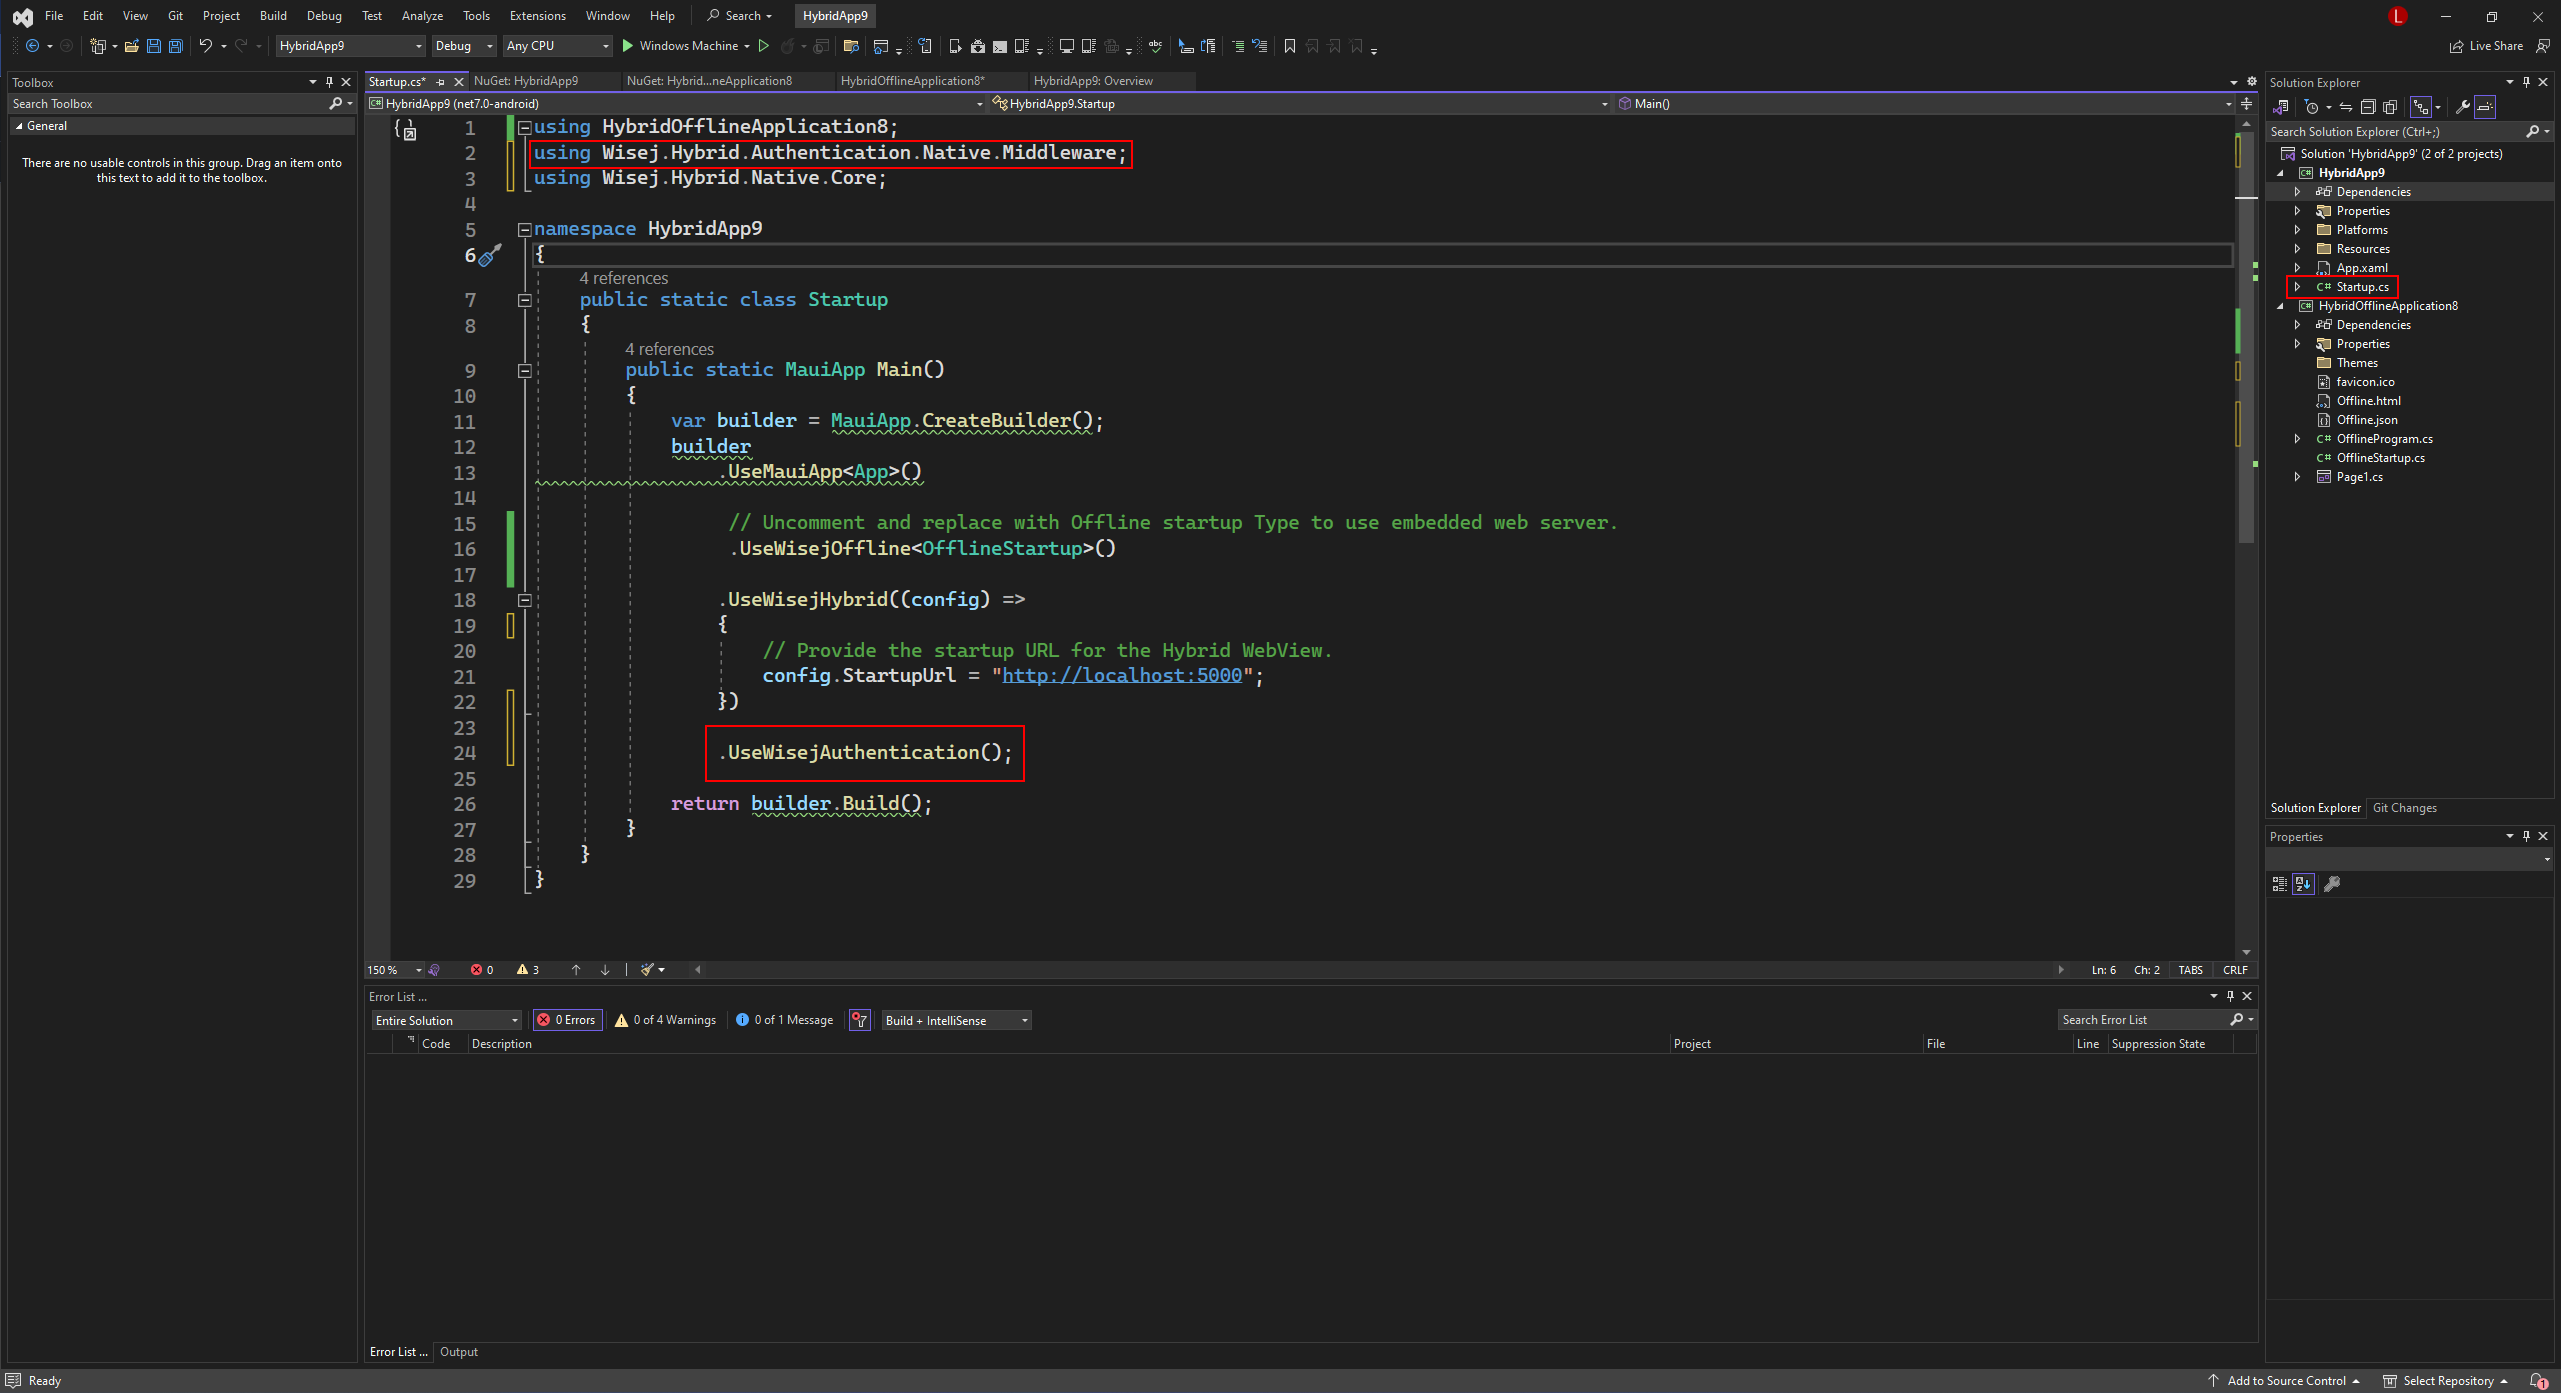
Task: Open Solution Explorer Properties wrench icon
Action: pos(2462,107)
